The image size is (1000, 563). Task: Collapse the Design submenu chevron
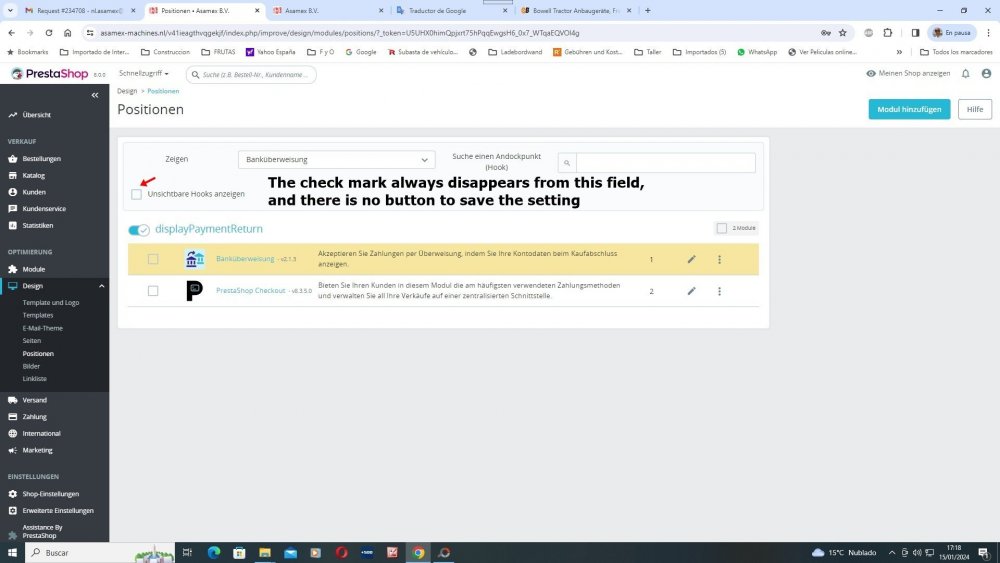click(101, 286)
